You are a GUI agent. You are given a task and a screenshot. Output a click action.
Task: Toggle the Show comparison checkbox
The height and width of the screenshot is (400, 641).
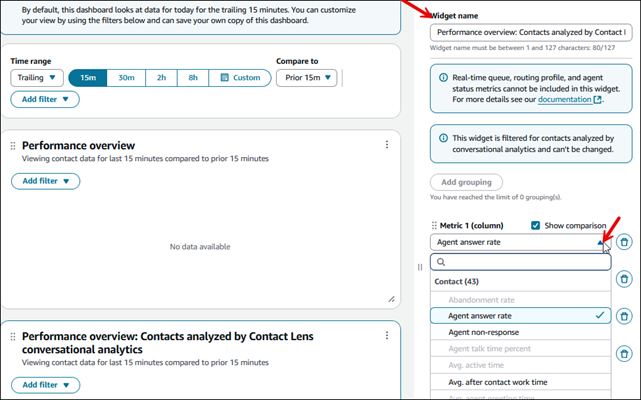click(x=536, y=226)
